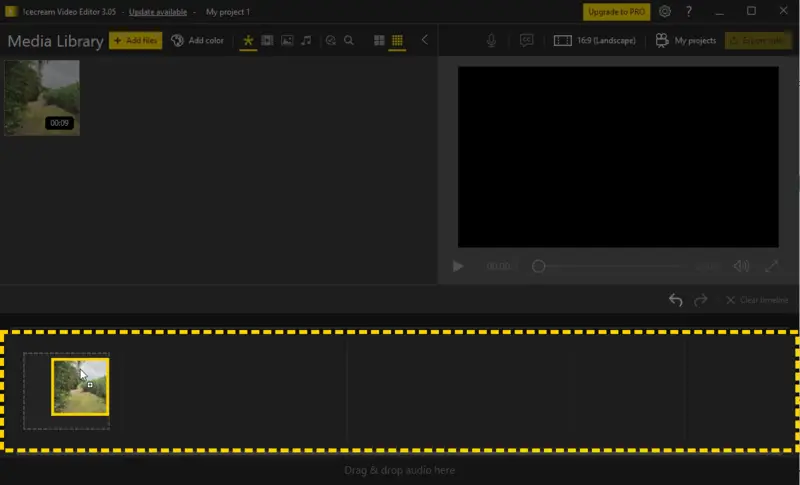Click the My project 1 title
Image resolution: width=800 pixels, height=485 pixels.
click(228, 12)
